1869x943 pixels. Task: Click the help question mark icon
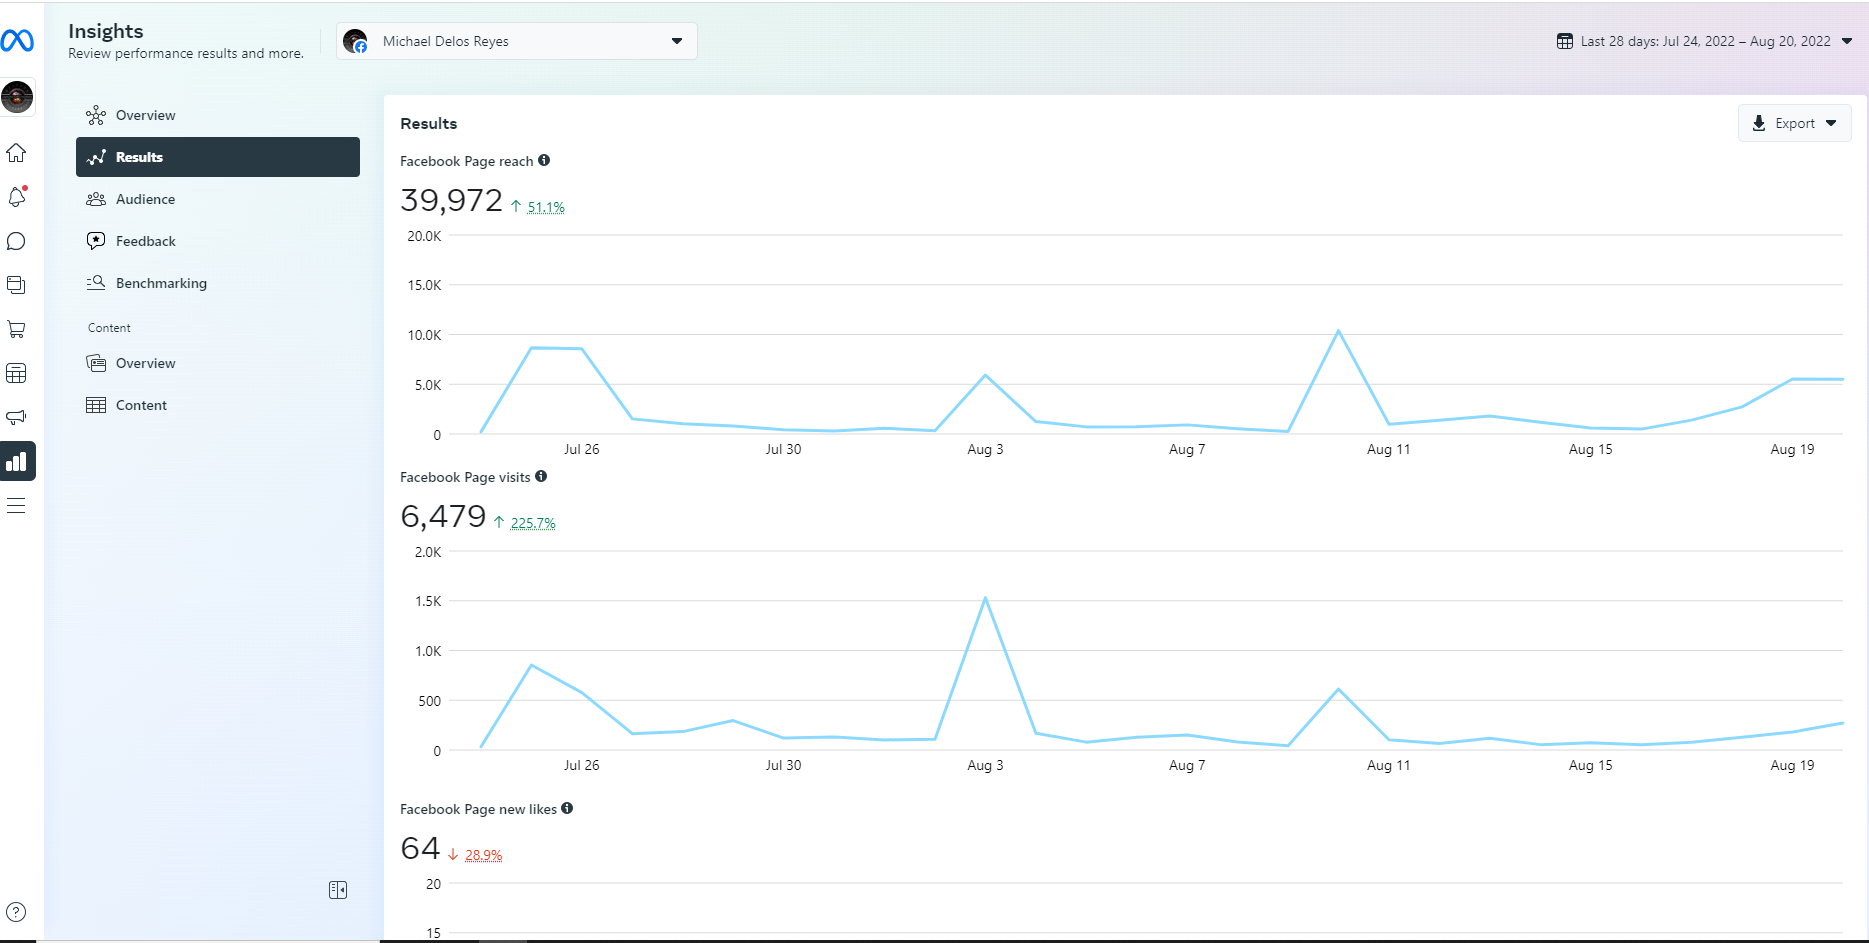click(x=16, y=912)
